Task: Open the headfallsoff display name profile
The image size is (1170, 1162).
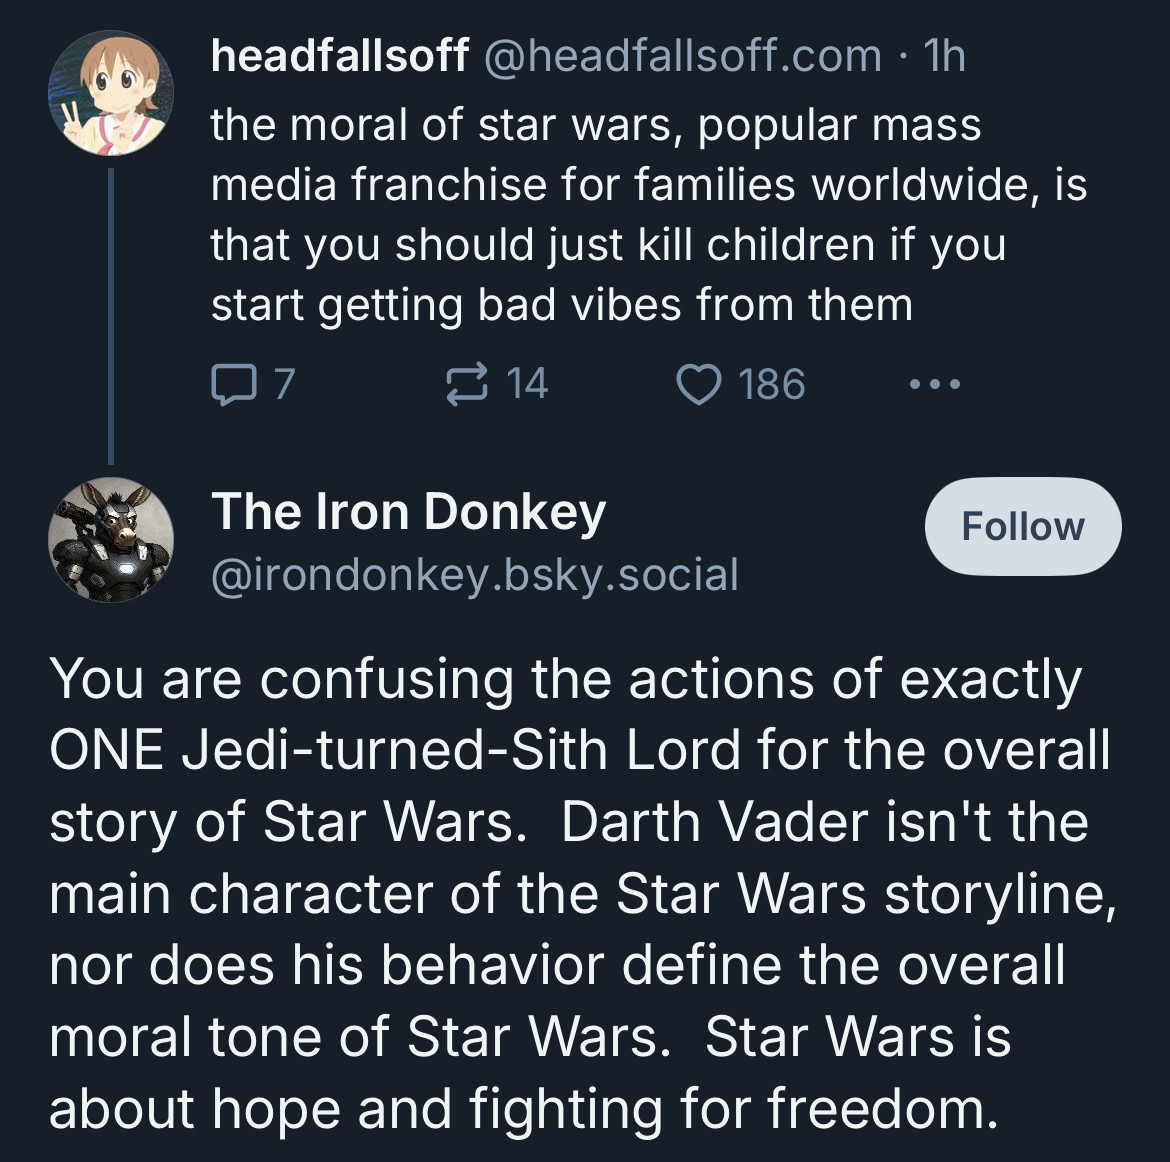Action: coord(340,56)
